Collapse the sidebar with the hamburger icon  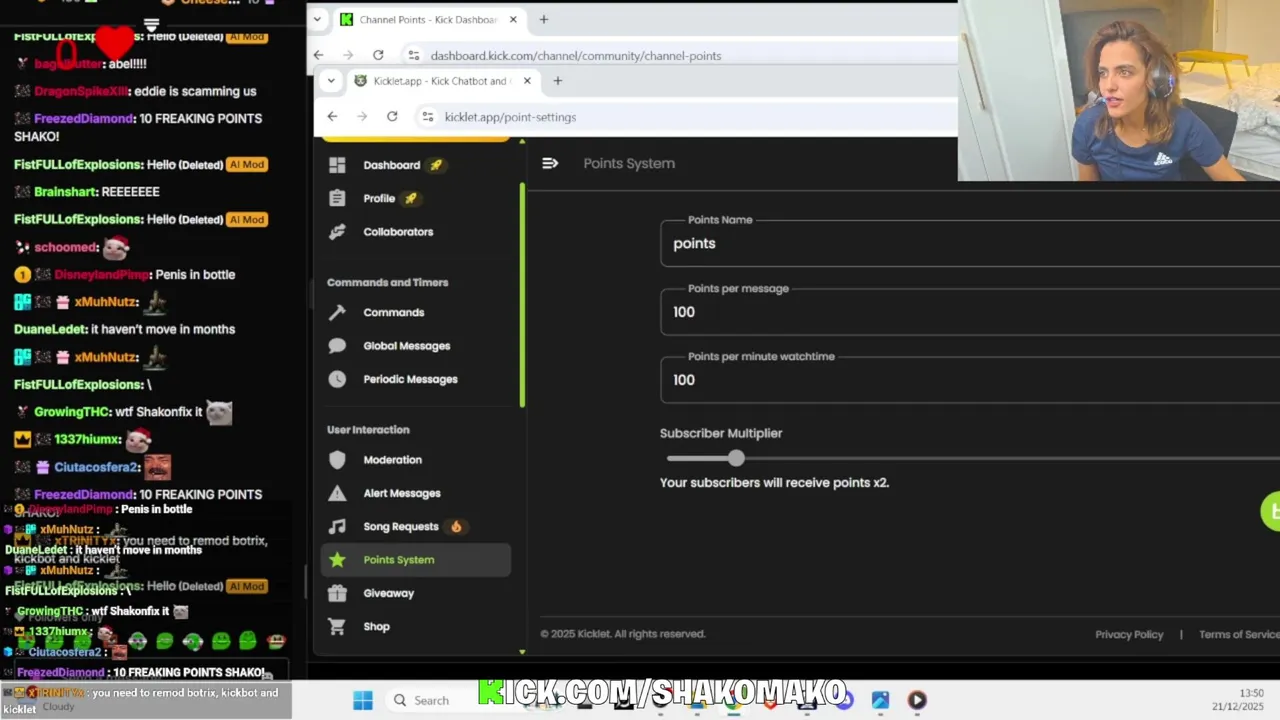550,163
